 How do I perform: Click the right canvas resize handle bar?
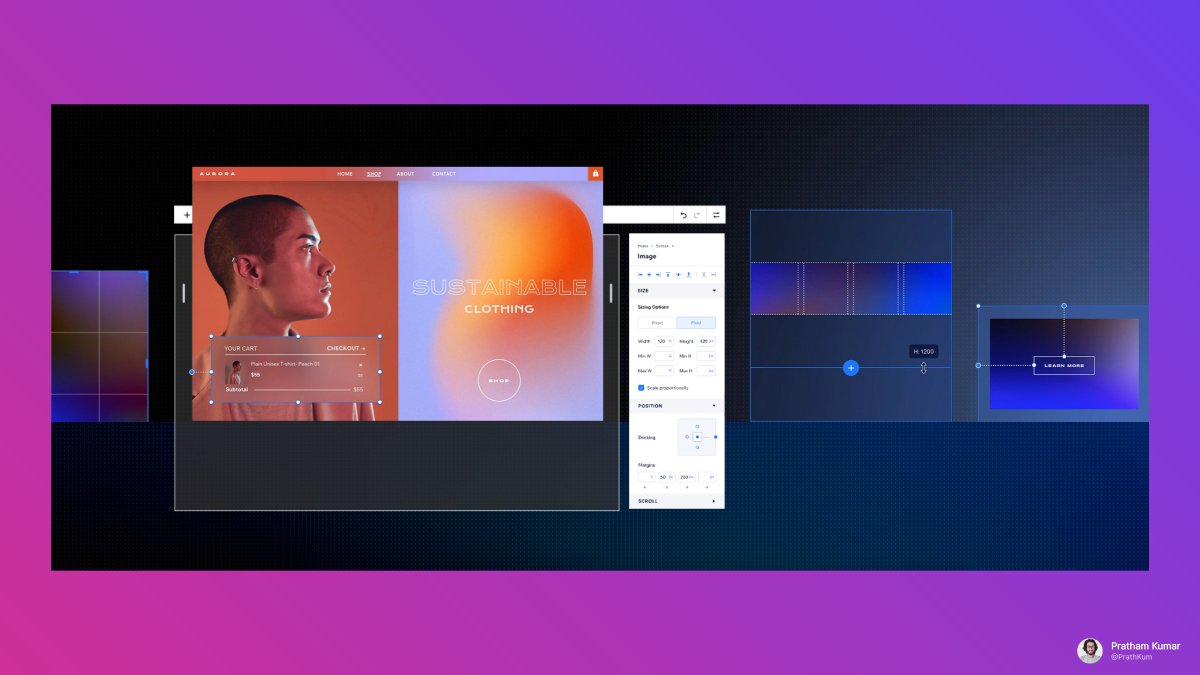pos(611,293)
